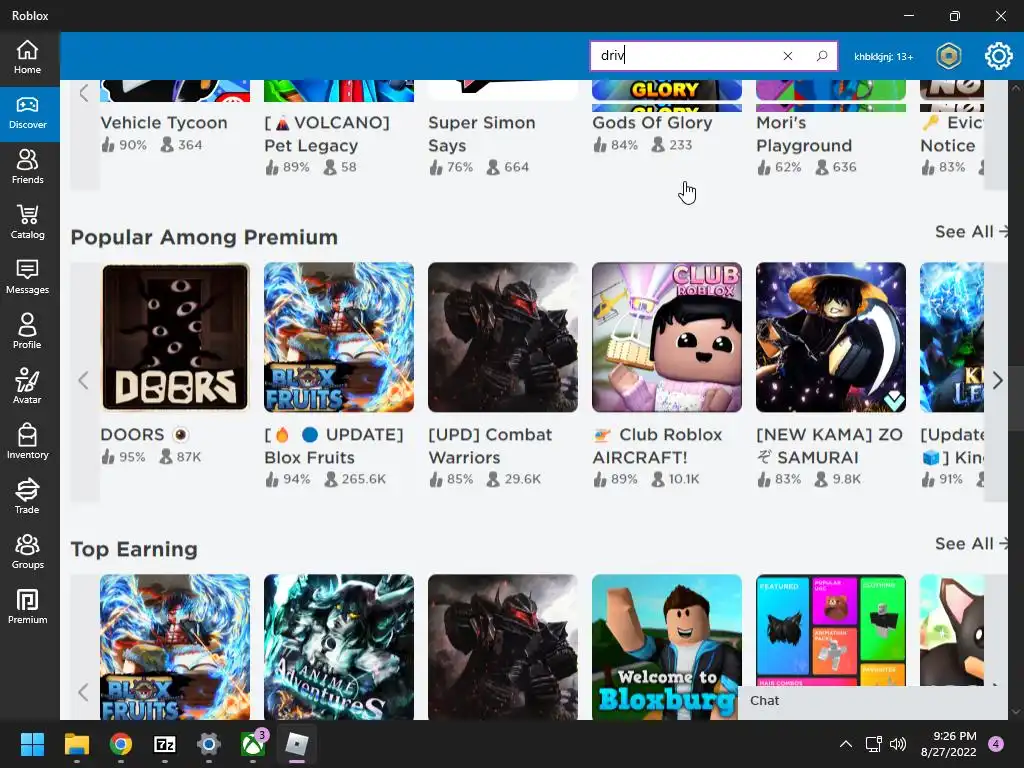This screenshot has height=768, width=1024.
Task: Open the DOORS game thumbnail
Action: click(x=175, y=337)
